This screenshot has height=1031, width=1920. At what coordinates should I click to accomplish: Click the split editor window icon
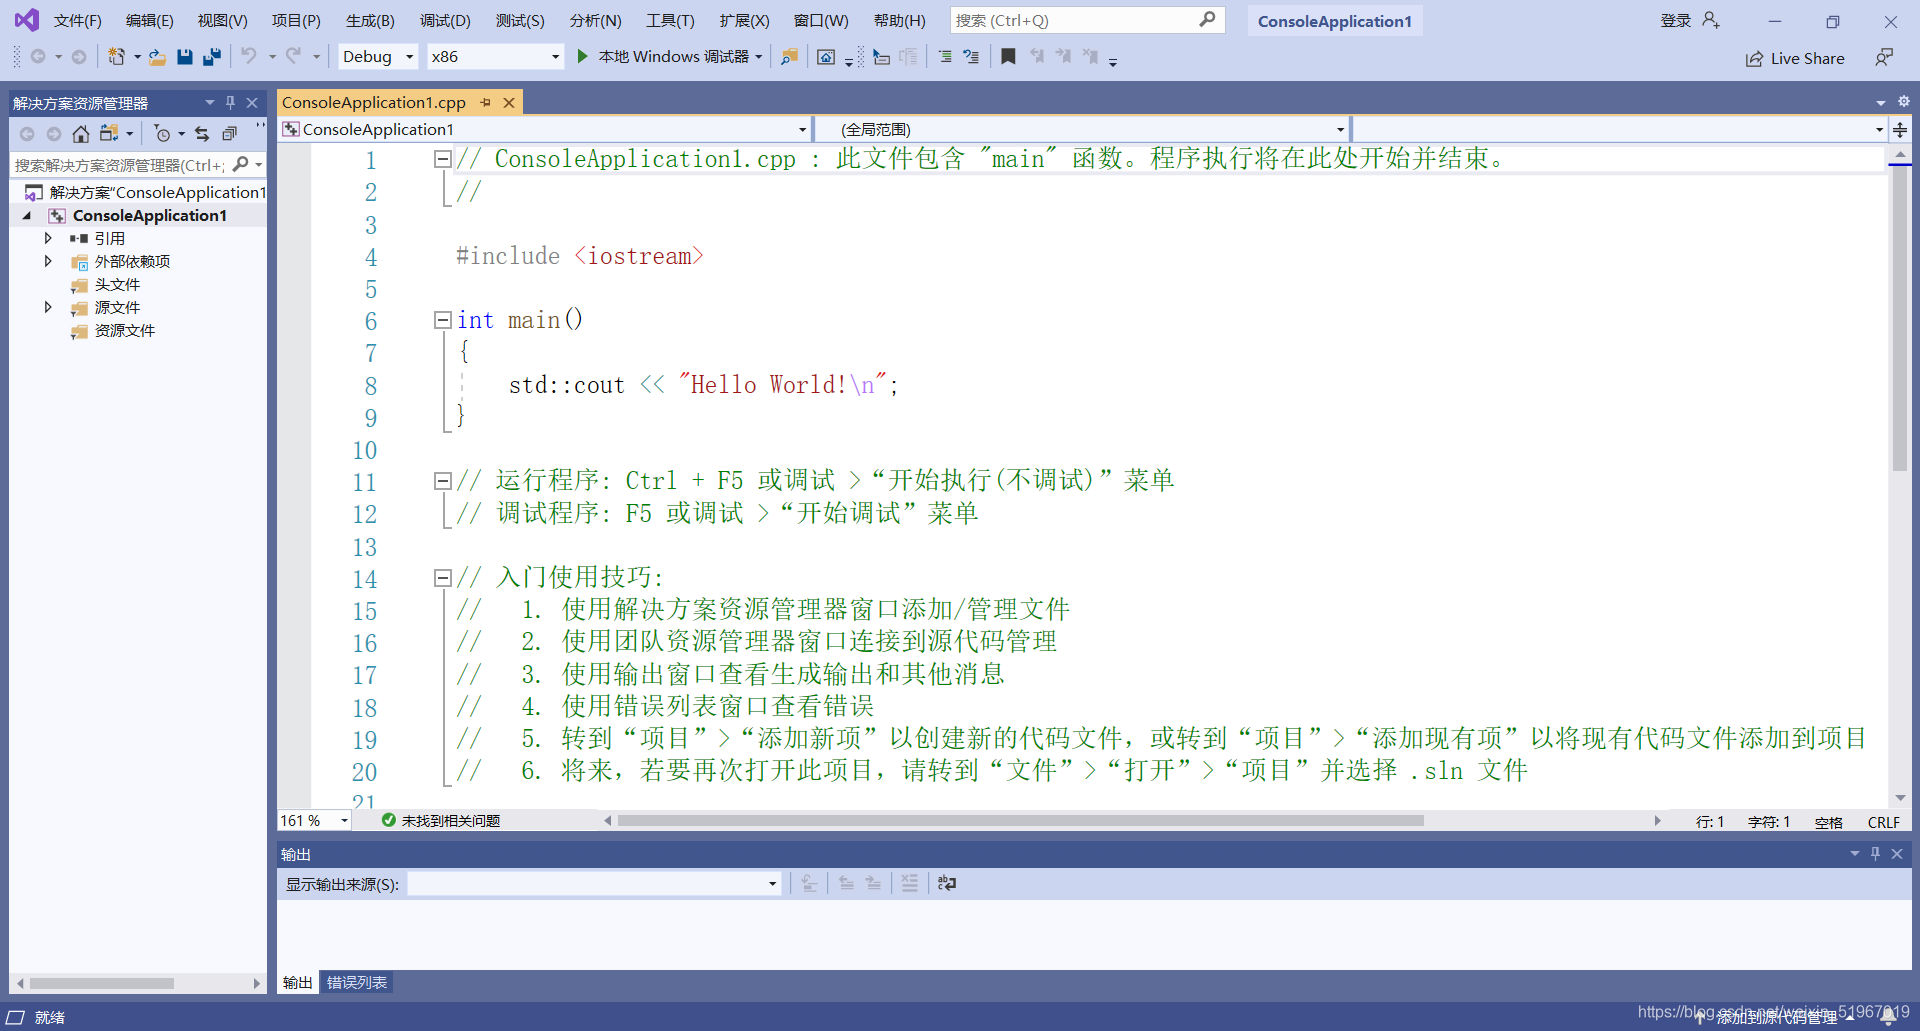click(x=1900, y=129)
